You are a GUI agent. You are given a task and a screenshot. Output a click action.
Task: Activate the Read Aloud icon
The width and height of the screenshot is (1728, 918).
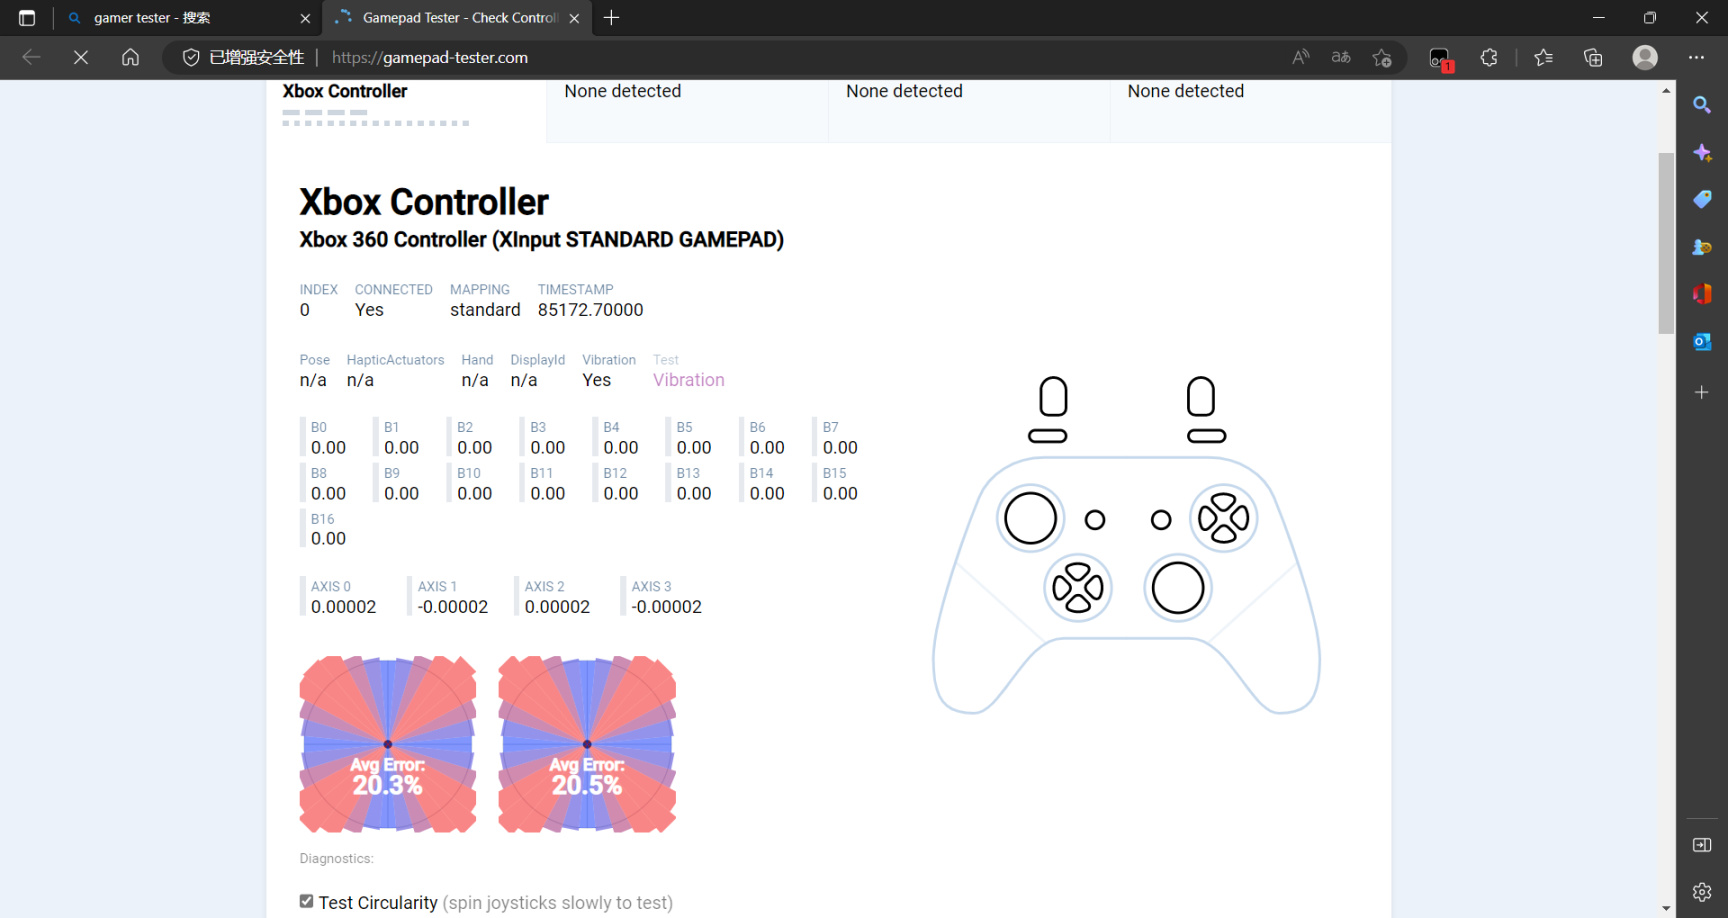pyautogui.click(x=1301, y=58)
